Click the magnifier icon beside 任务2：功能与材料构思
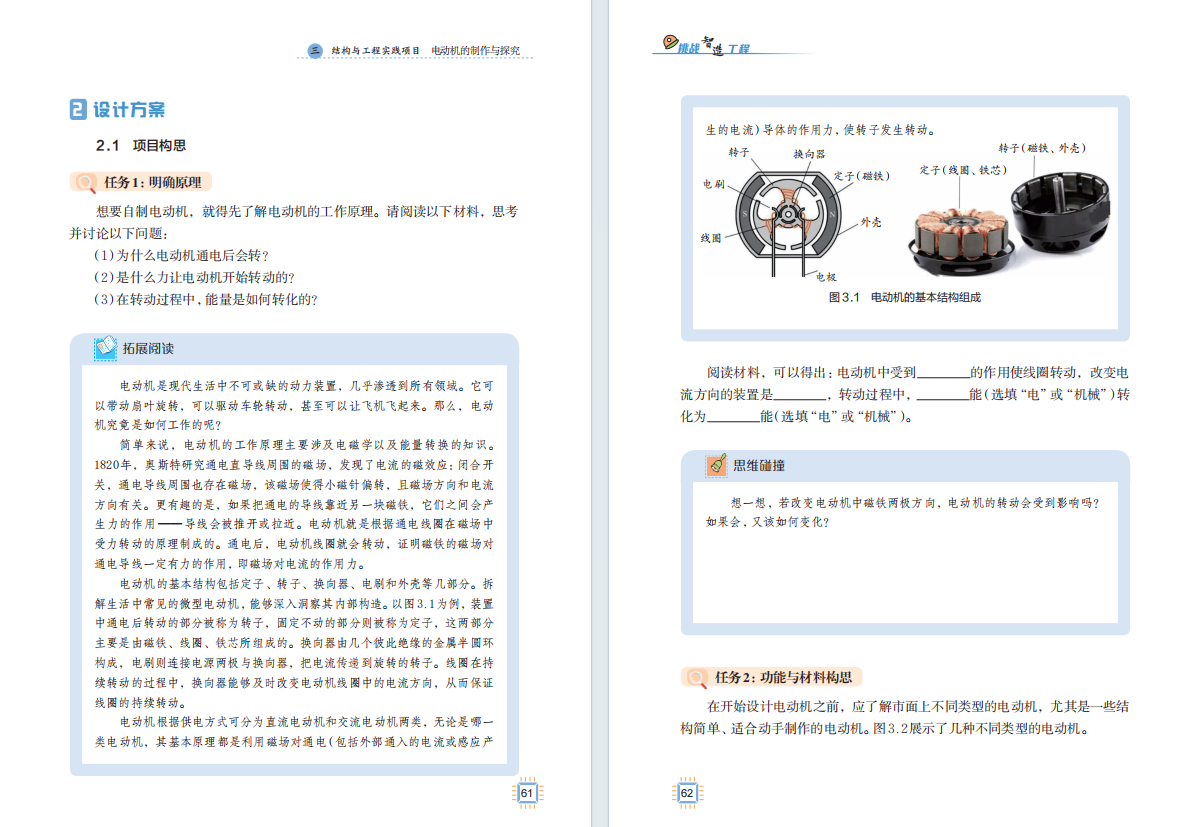The image size is (1199, 827). tap(696, 677)
